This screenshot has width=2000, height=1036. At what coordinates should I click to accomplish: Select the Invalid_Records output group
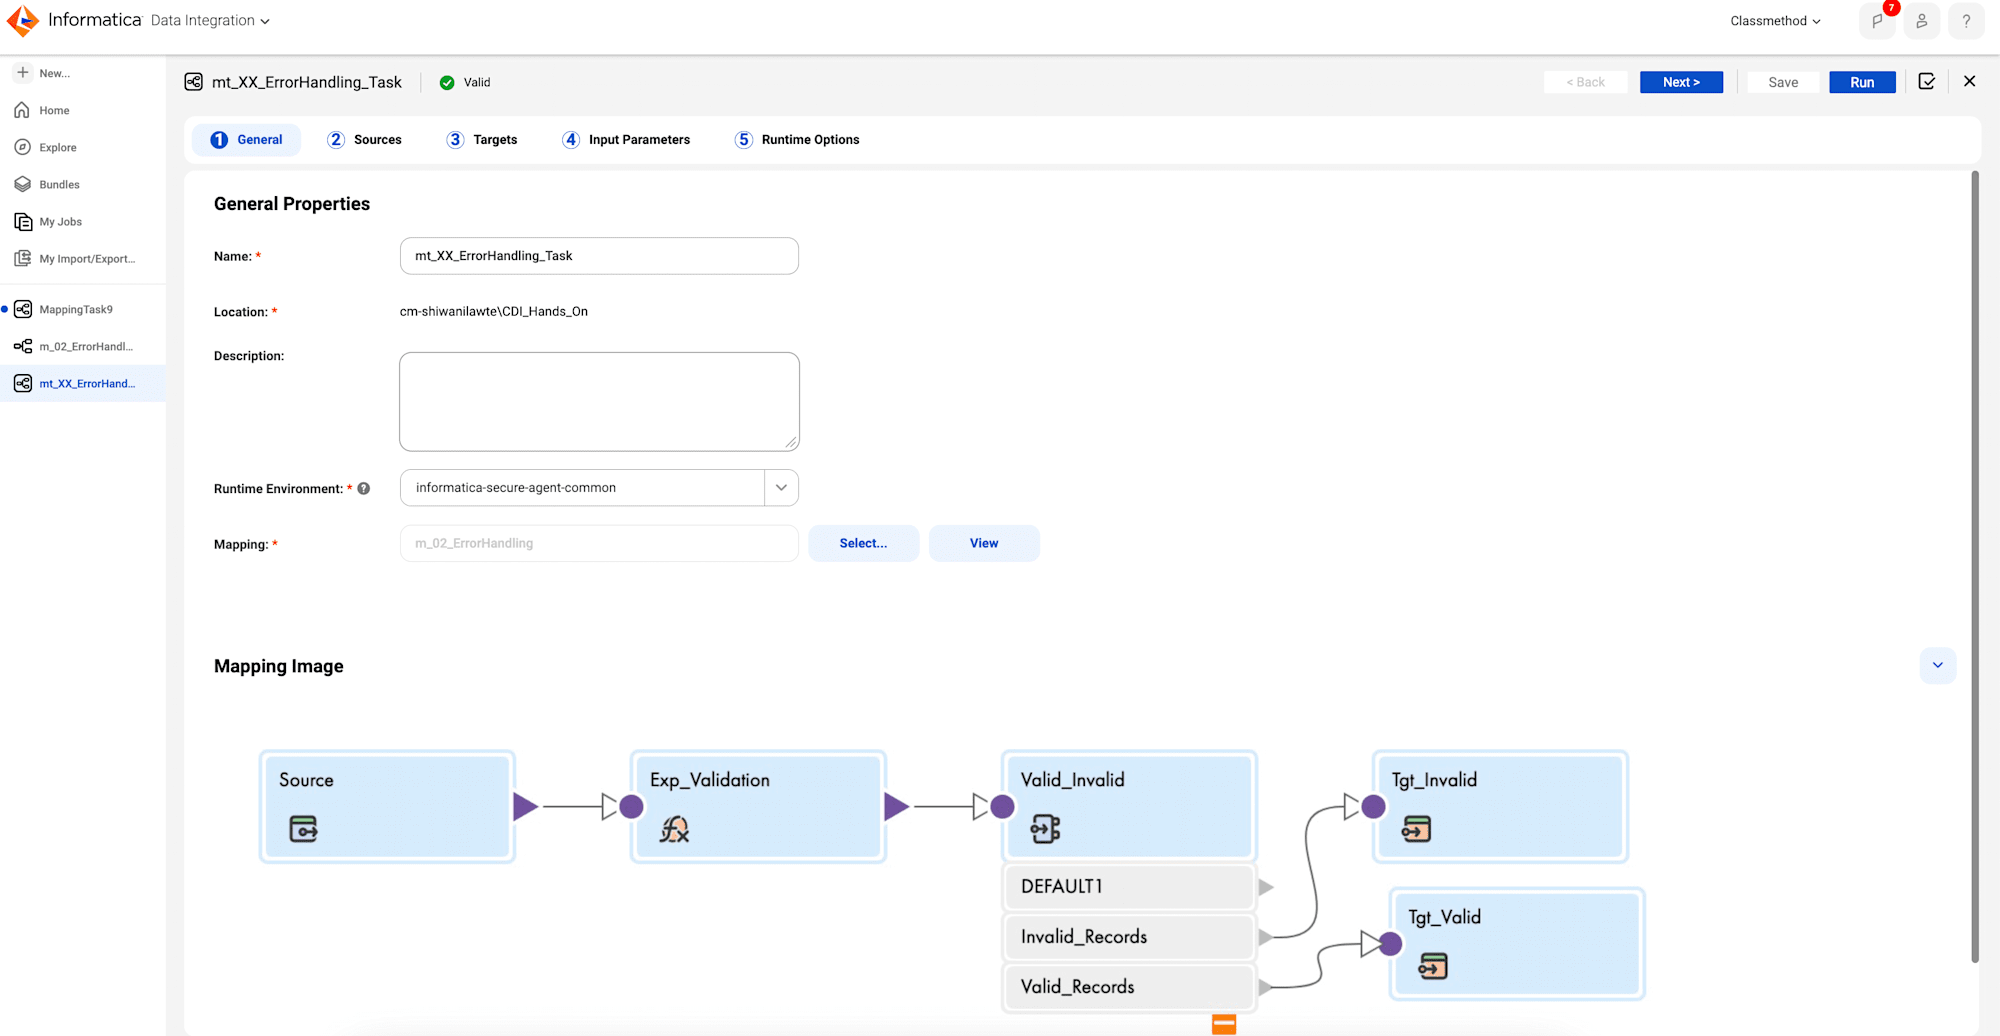click(1129, 937)
